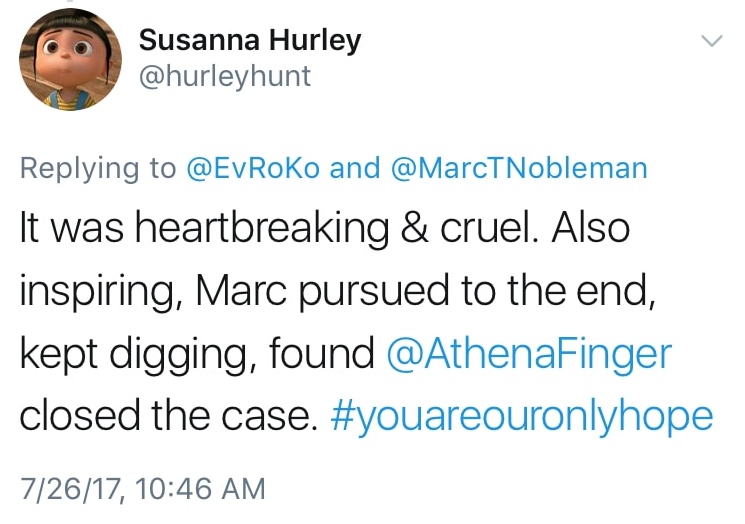Viewport: 745px width, 524px height.
Task: Click the word "Also" in tweet
Action: point(584,228)
